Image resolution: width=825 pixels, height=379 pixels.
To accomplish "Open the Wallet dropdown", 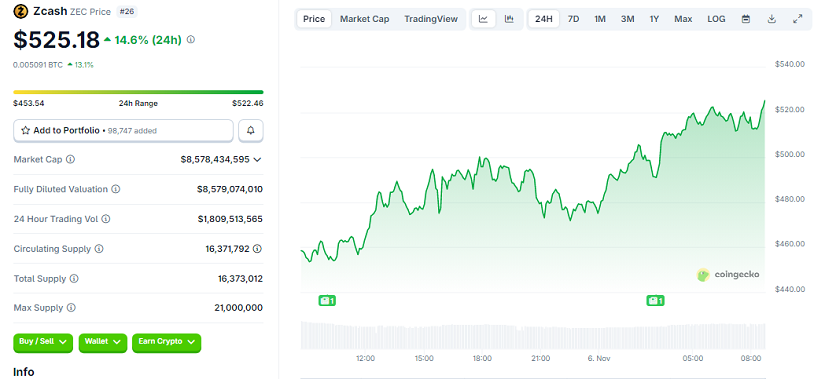I will click(103, 342).
